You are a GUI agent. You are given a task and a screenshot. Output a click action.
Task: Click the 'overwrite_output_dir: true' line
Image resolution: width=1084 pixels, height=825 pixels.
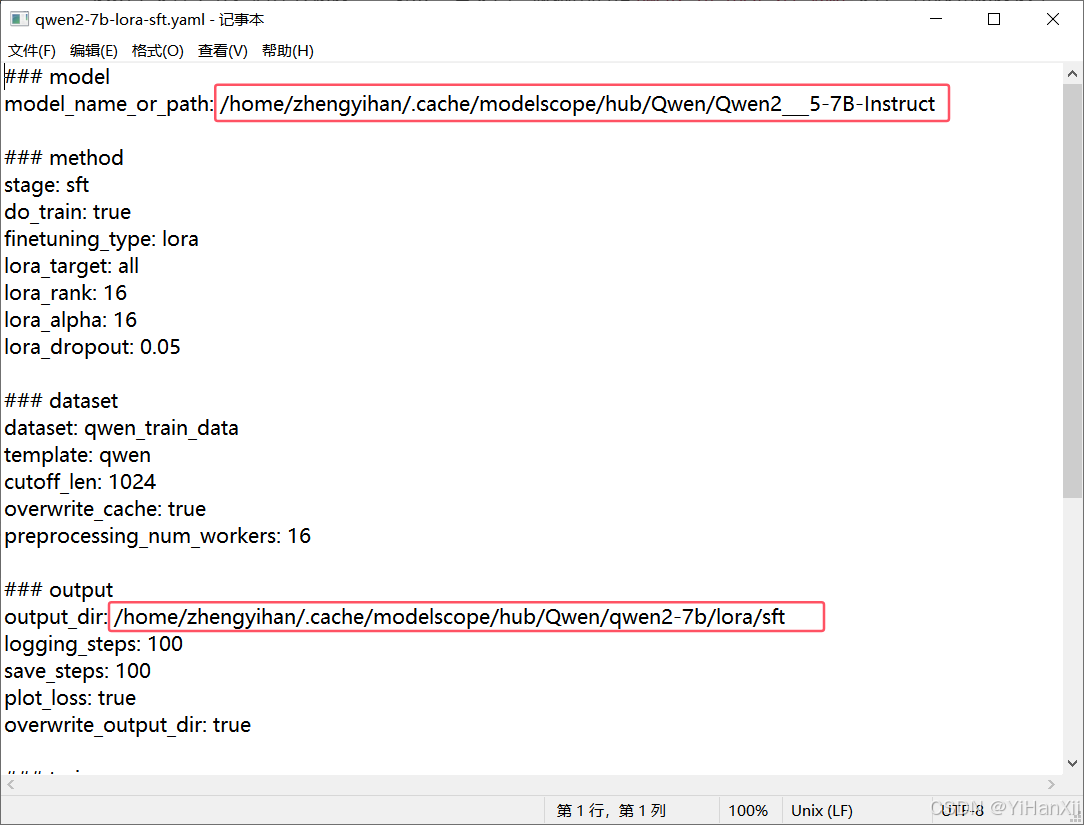coord(127,725)
